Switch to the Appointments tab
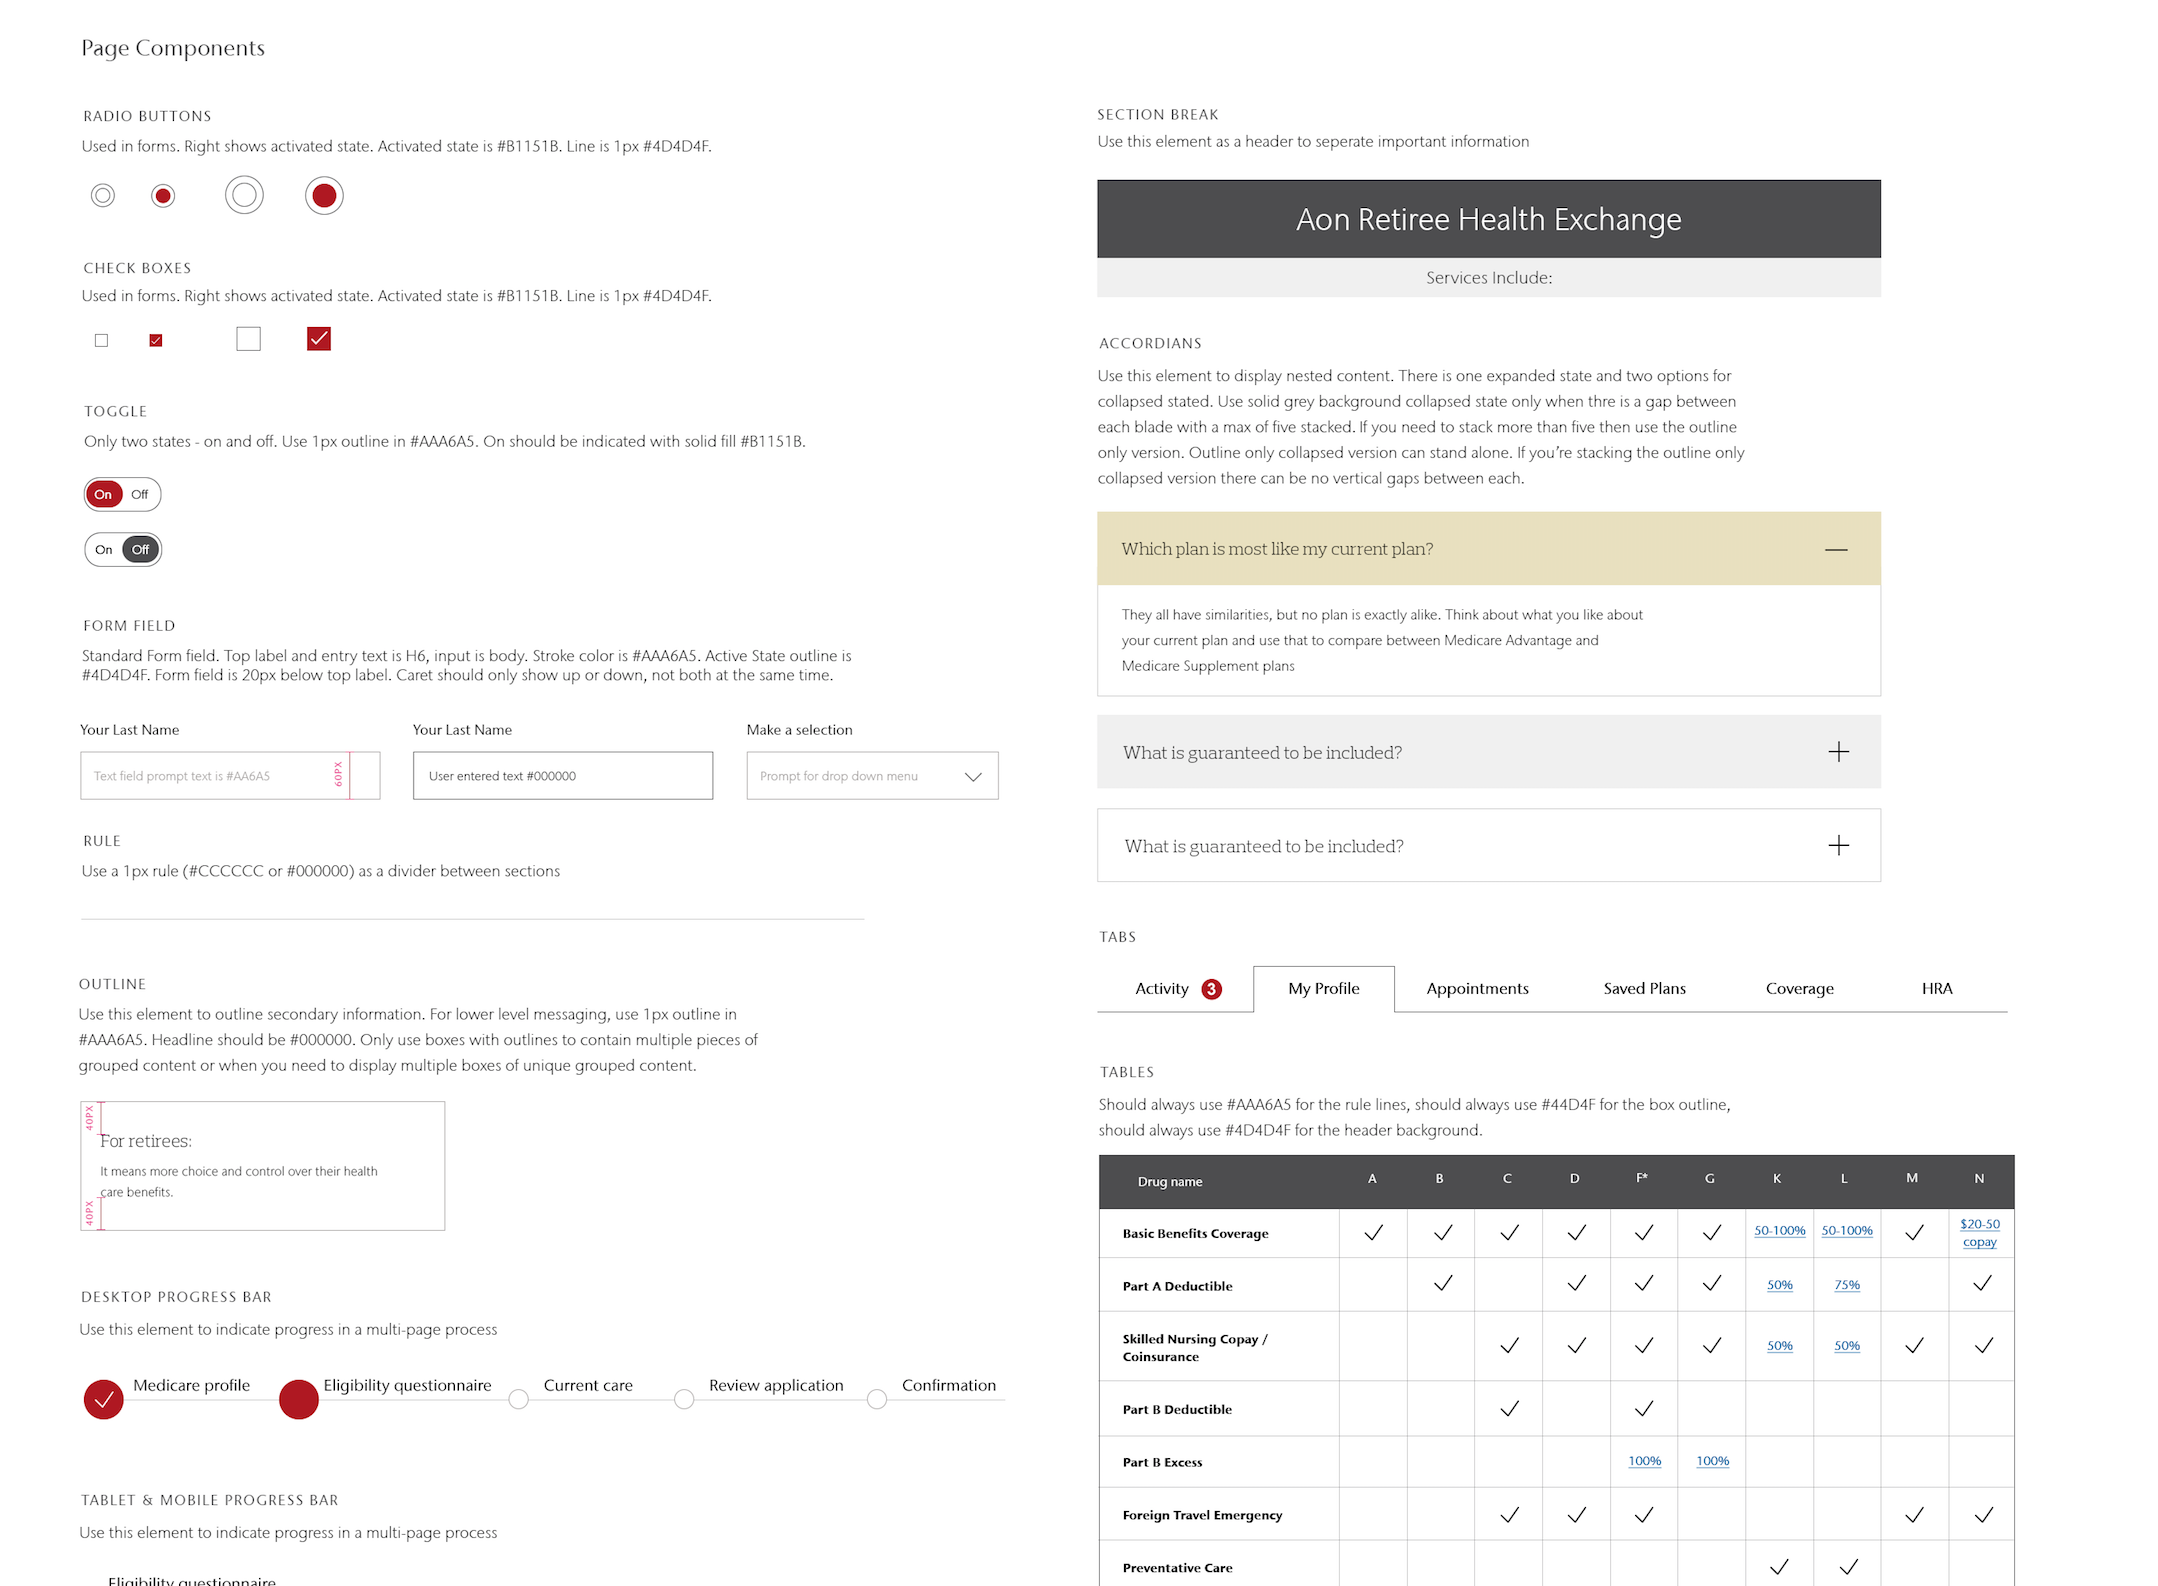 click(x=1477, y=989)
